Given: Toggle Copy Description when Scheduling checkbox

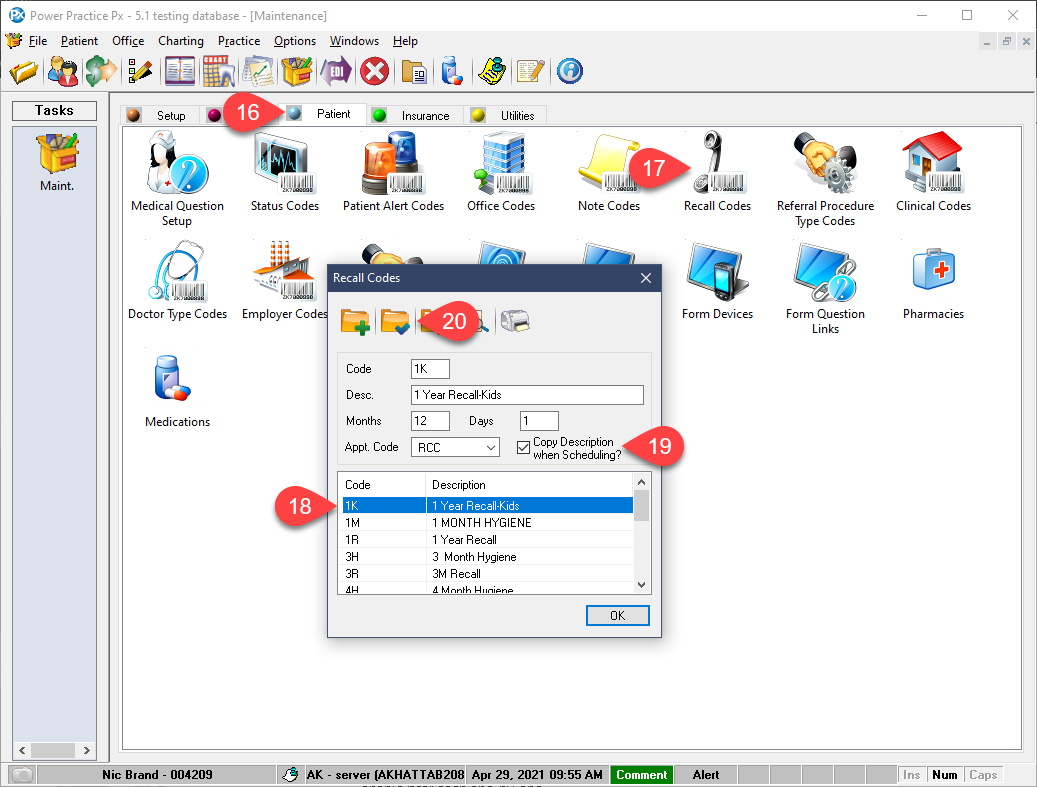Looking at the screenshot, I should (x=523, y=448).
